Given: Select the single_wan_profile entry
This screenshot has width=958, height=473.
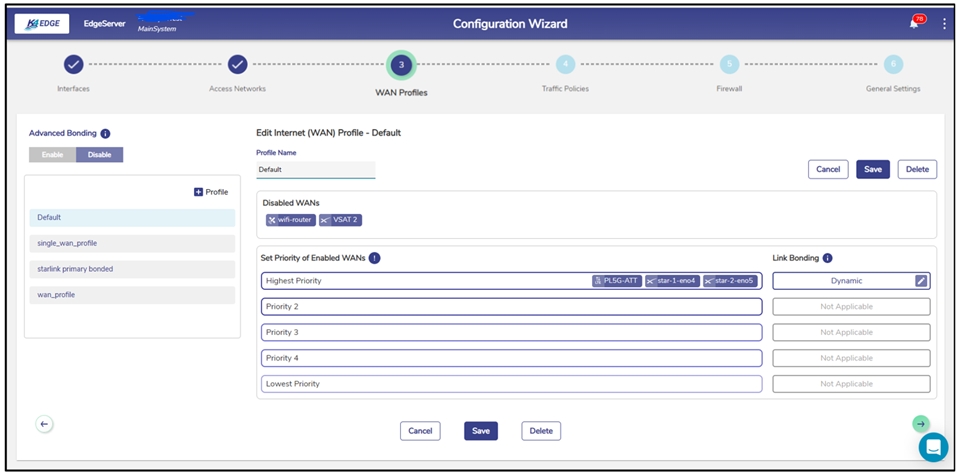Looking at the screenshot, I should pos(132,243).
